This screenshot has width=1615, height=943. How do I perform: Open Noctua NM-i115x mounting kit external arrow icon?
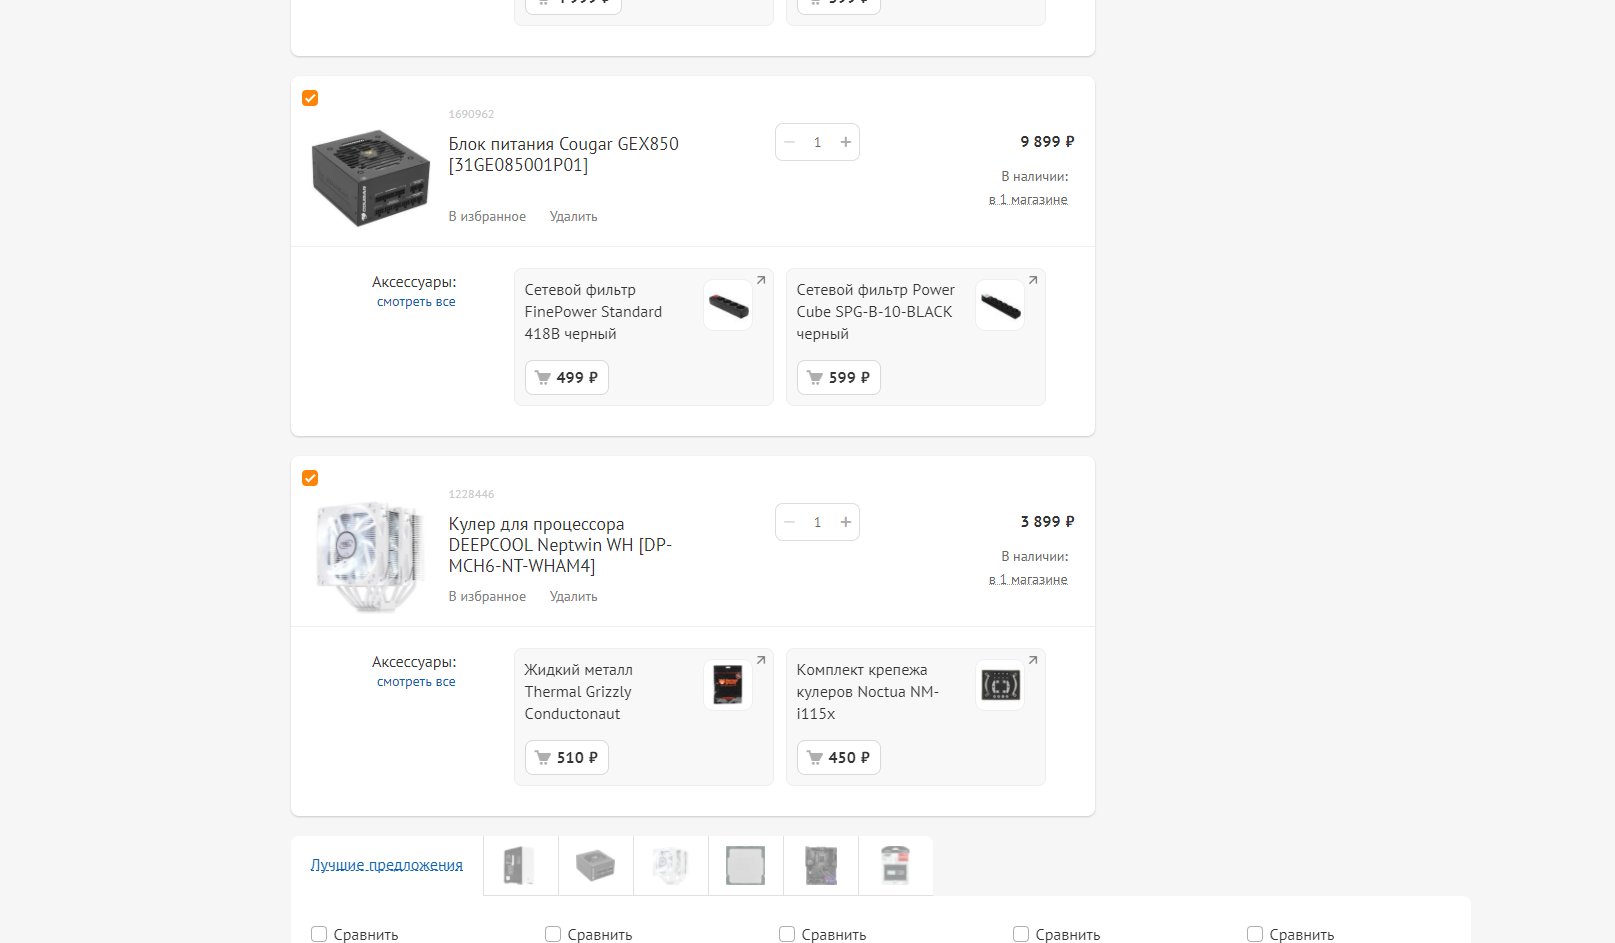pos(1033,660)
